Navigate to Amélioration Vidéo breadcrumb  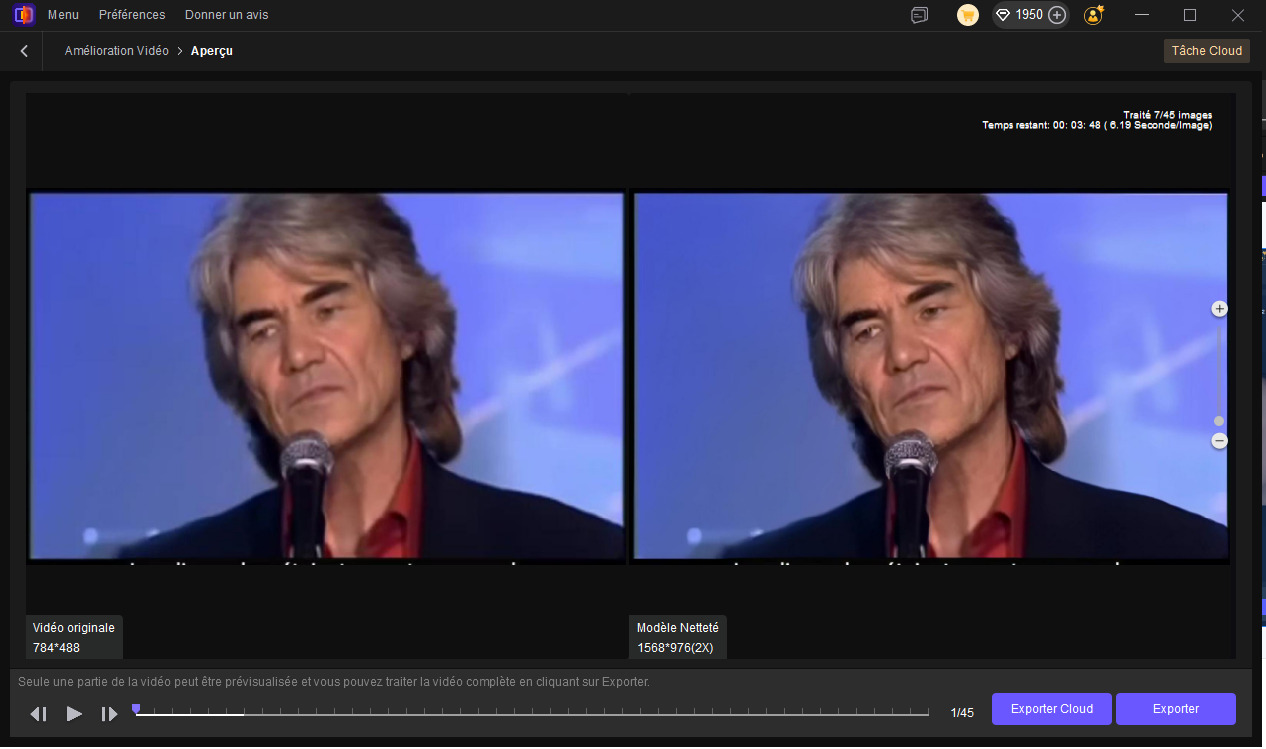116,51
